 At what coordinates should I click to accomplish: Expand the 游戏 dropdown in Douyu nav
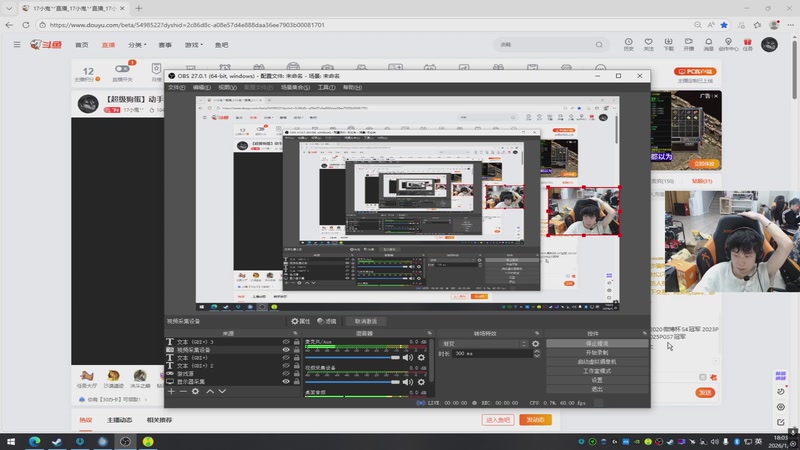(193, 45)
